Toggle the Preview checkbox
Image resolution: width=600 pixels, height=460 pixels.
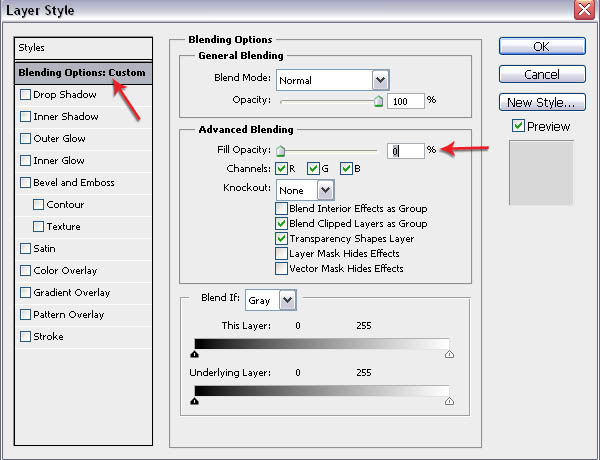pyautogui.click(x=518, y=126)
